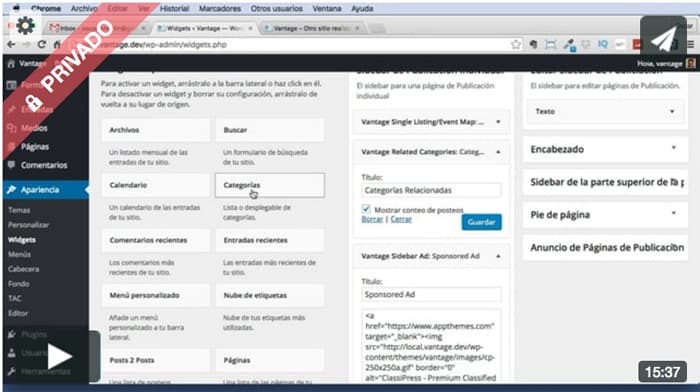Click the user avatar next to Hola, vantage
This screenshot has width=700, height=392.
click(x=690, y=63)
